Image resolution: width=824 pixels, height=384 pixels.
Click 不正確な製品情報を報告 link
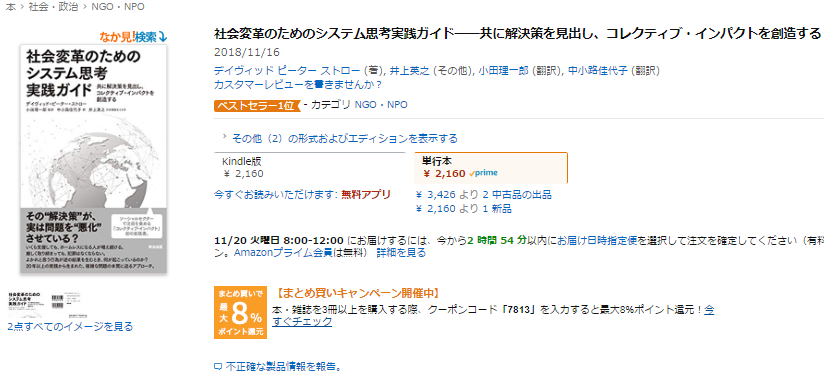coord(284,367)
